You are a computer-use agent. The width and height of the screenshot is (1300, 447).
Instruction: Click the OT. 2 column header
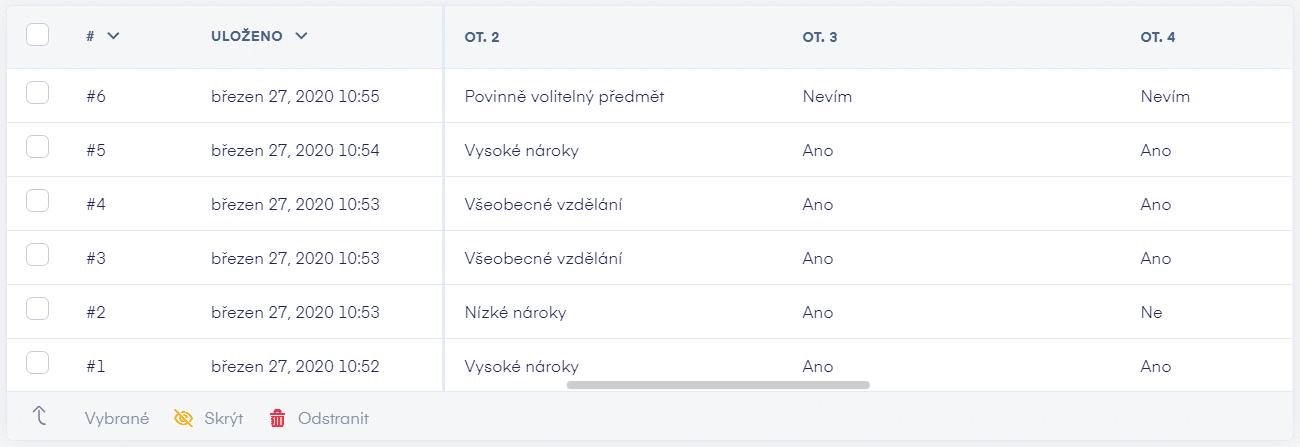tap(482, 37)
